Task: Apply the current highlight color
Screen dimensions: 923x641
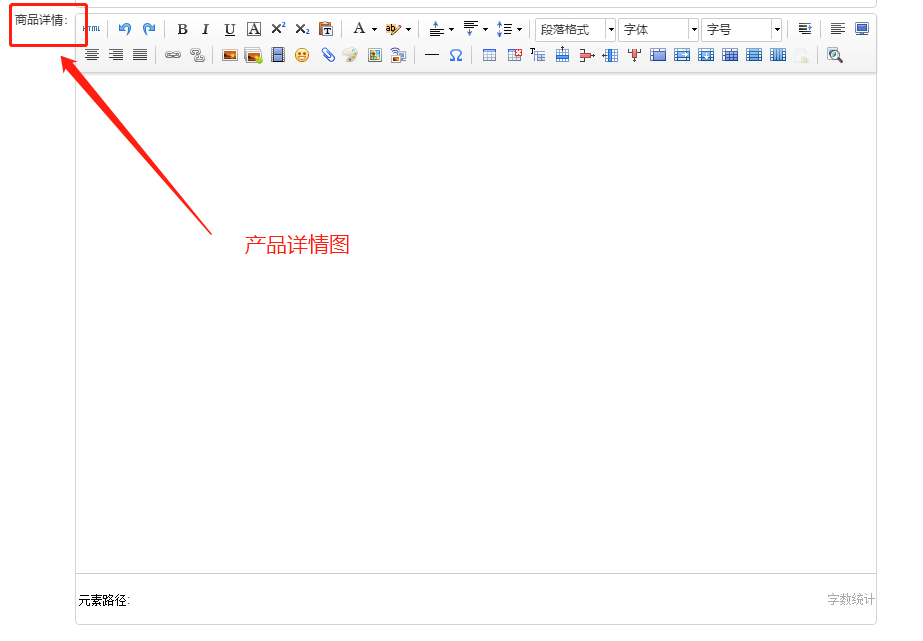Action: click(x=393, y=28)
